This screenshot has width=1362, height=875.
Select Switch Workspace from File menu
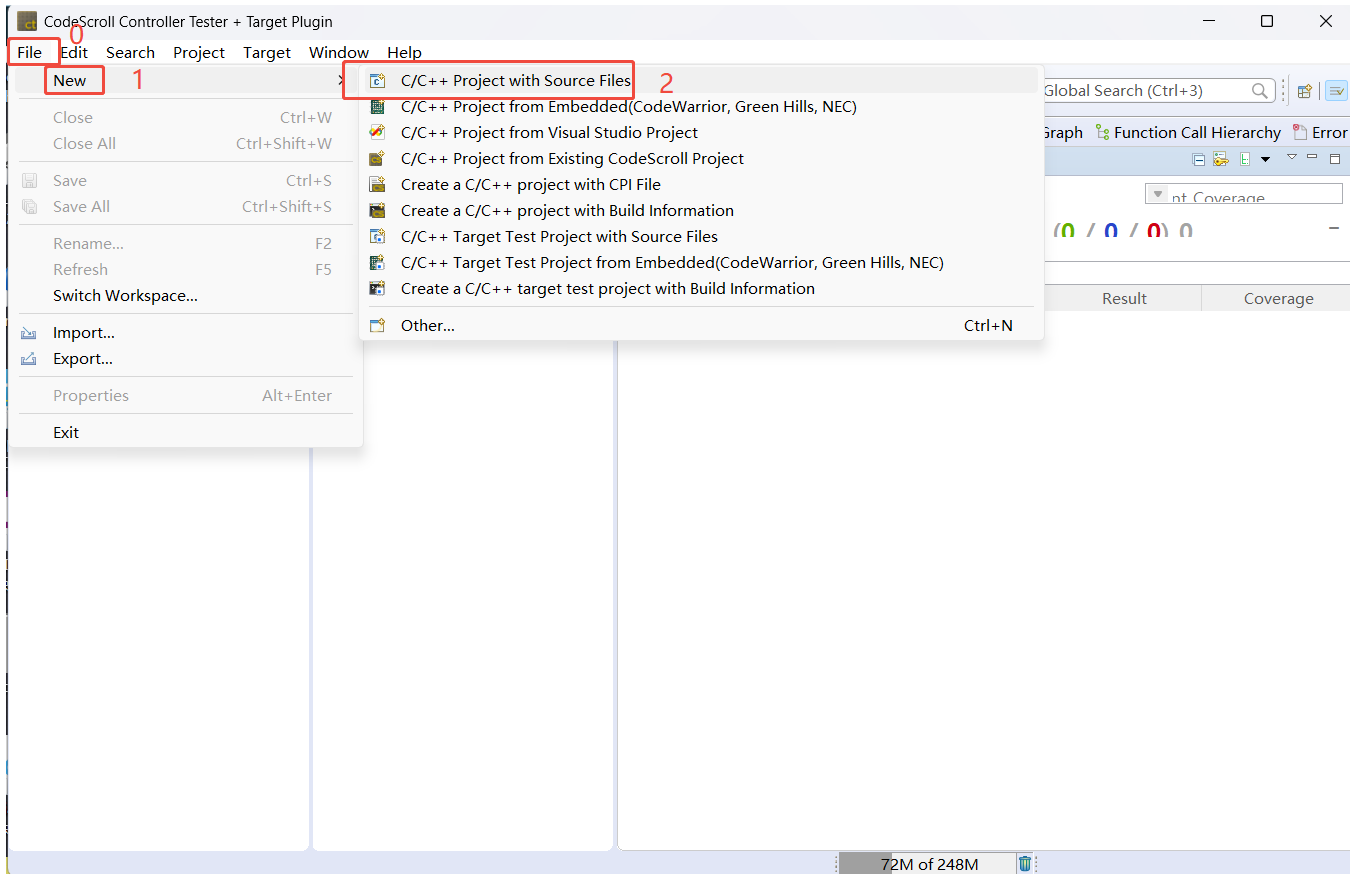click(125, 296)
